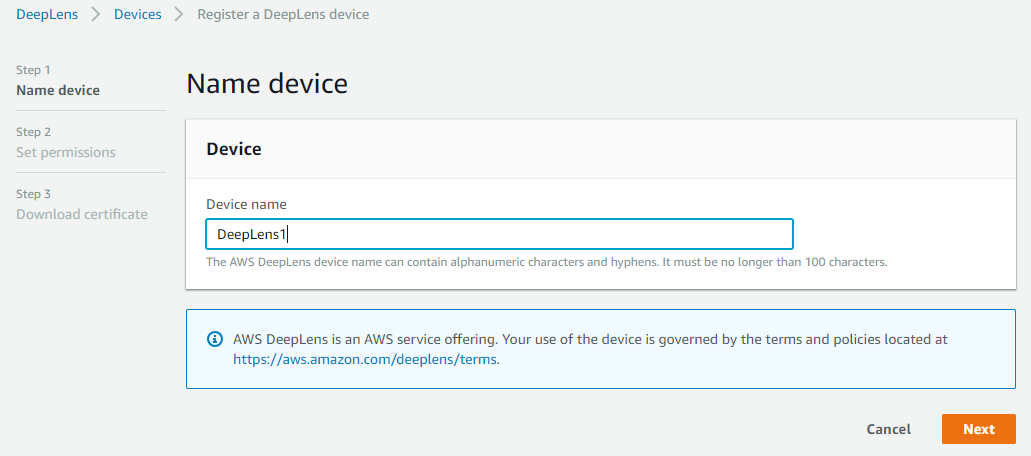The height and width of the screenshot is (456, 1031).
Task: Open the aws.amazon.com/deeplens/terms link
Action: pos(365,359)
